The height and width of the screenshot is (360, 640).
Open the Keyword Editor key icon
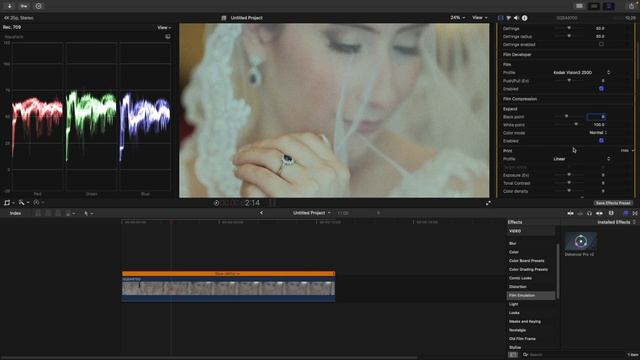coord(24,6)
